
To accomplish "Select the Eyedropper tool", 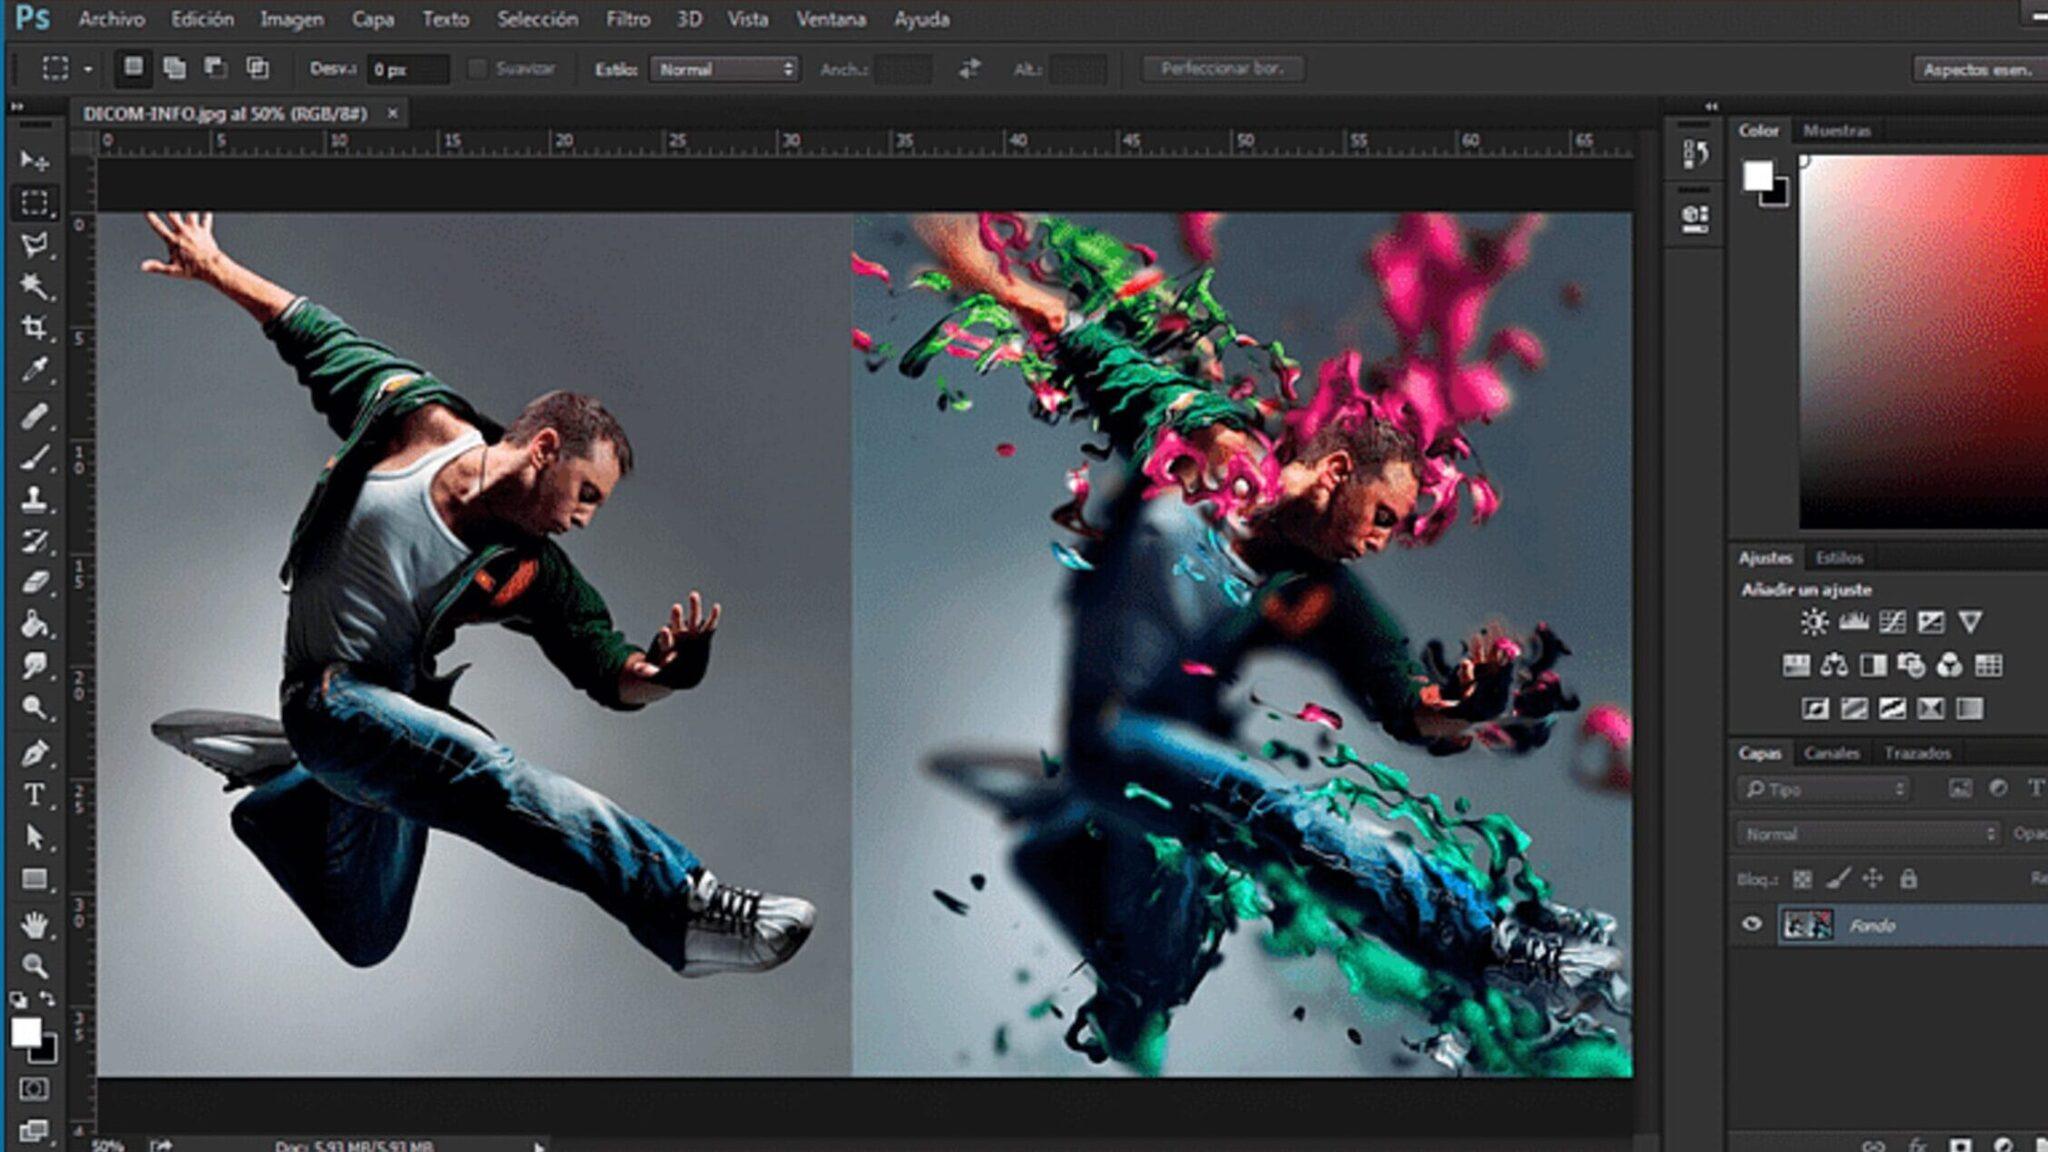I will click(34, 370).
